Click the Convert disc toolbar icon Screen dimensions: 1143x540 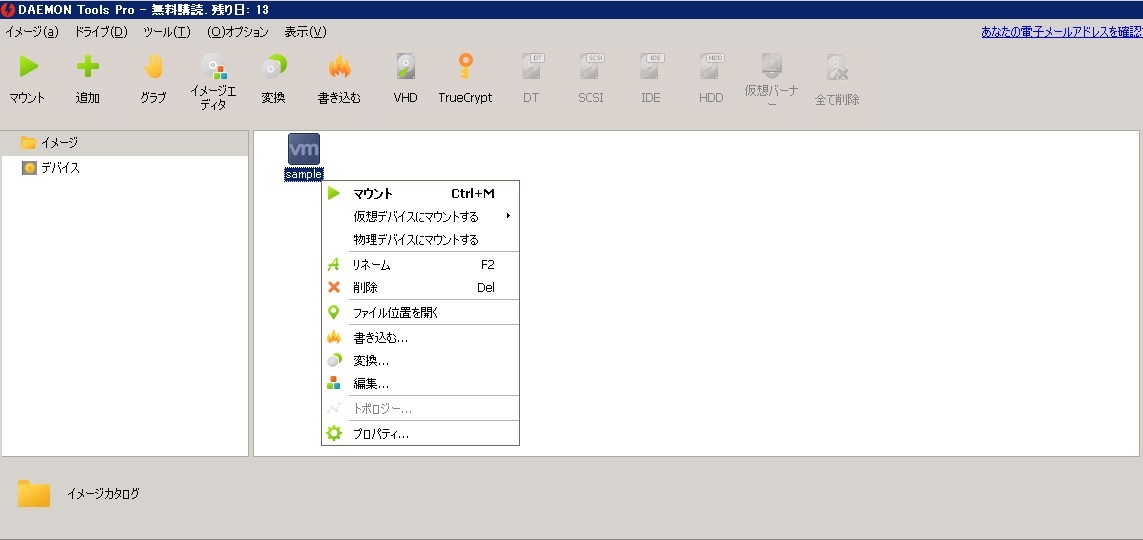273,67
